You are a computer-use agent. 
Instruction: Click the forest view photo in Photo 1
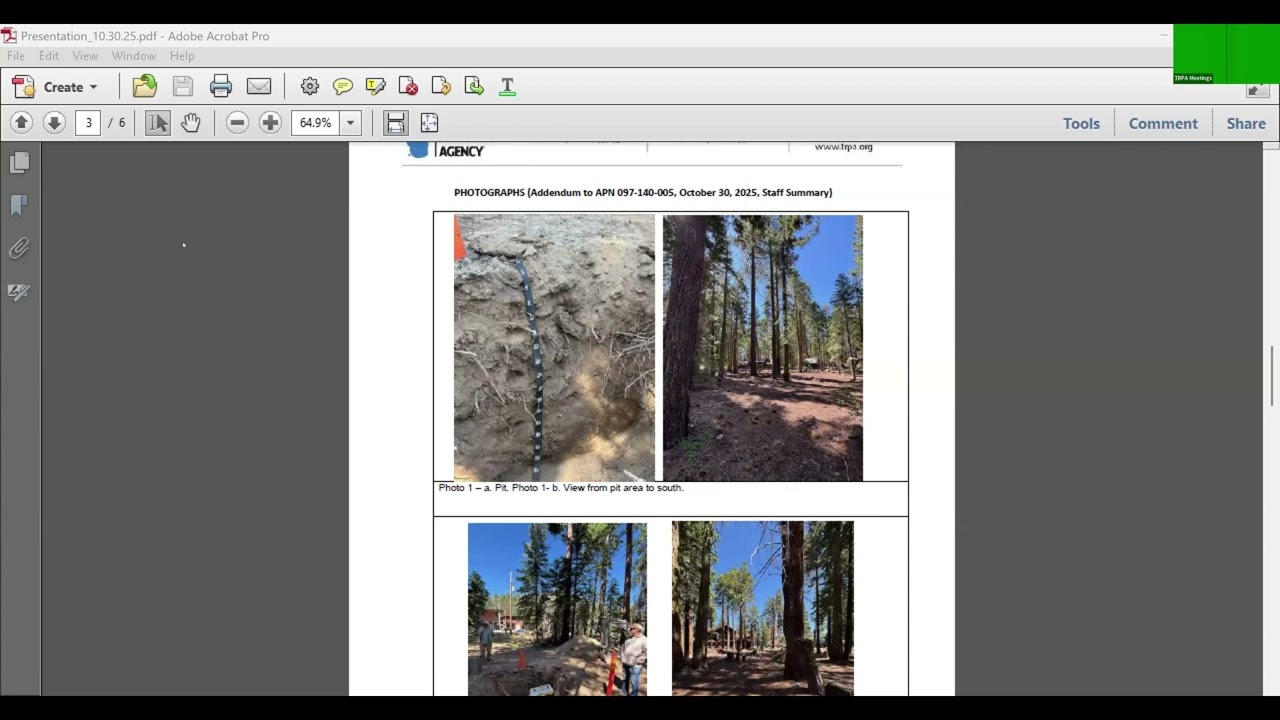click(763, 348)
